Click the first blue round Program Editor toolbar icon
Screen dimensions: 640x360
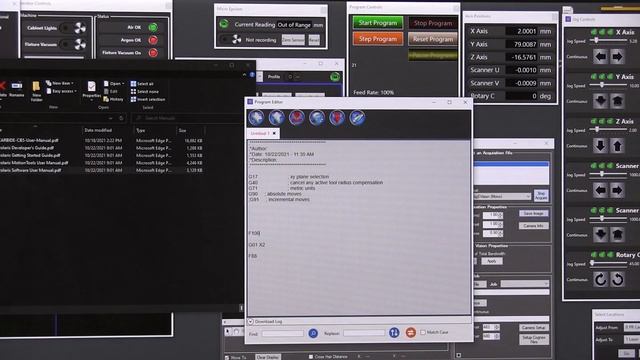pyautogui.click(x=257, y=118)
